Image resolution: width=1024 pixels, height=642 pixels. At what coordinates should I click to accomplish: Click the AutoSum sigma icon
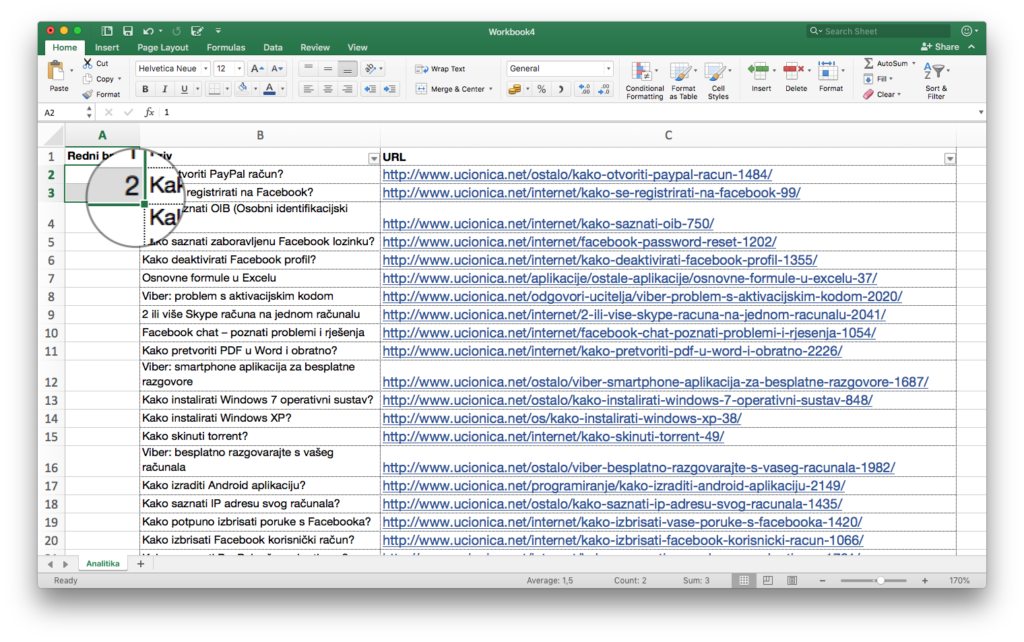point(869,63)
